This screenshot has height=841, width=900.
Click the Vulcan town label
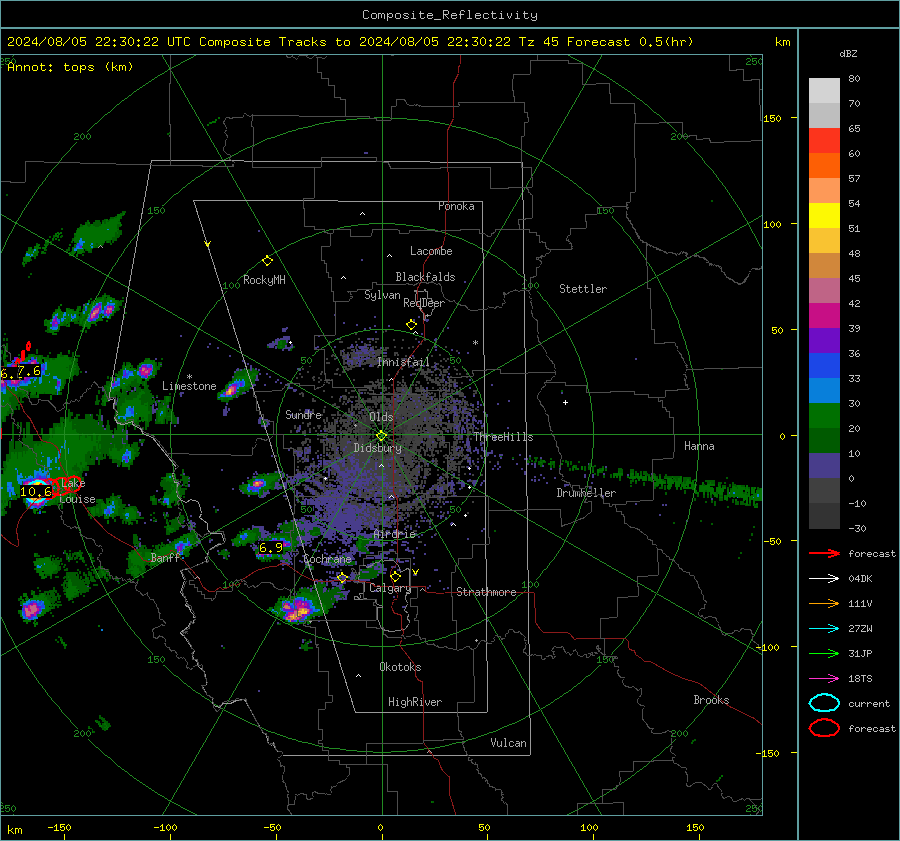508,743
